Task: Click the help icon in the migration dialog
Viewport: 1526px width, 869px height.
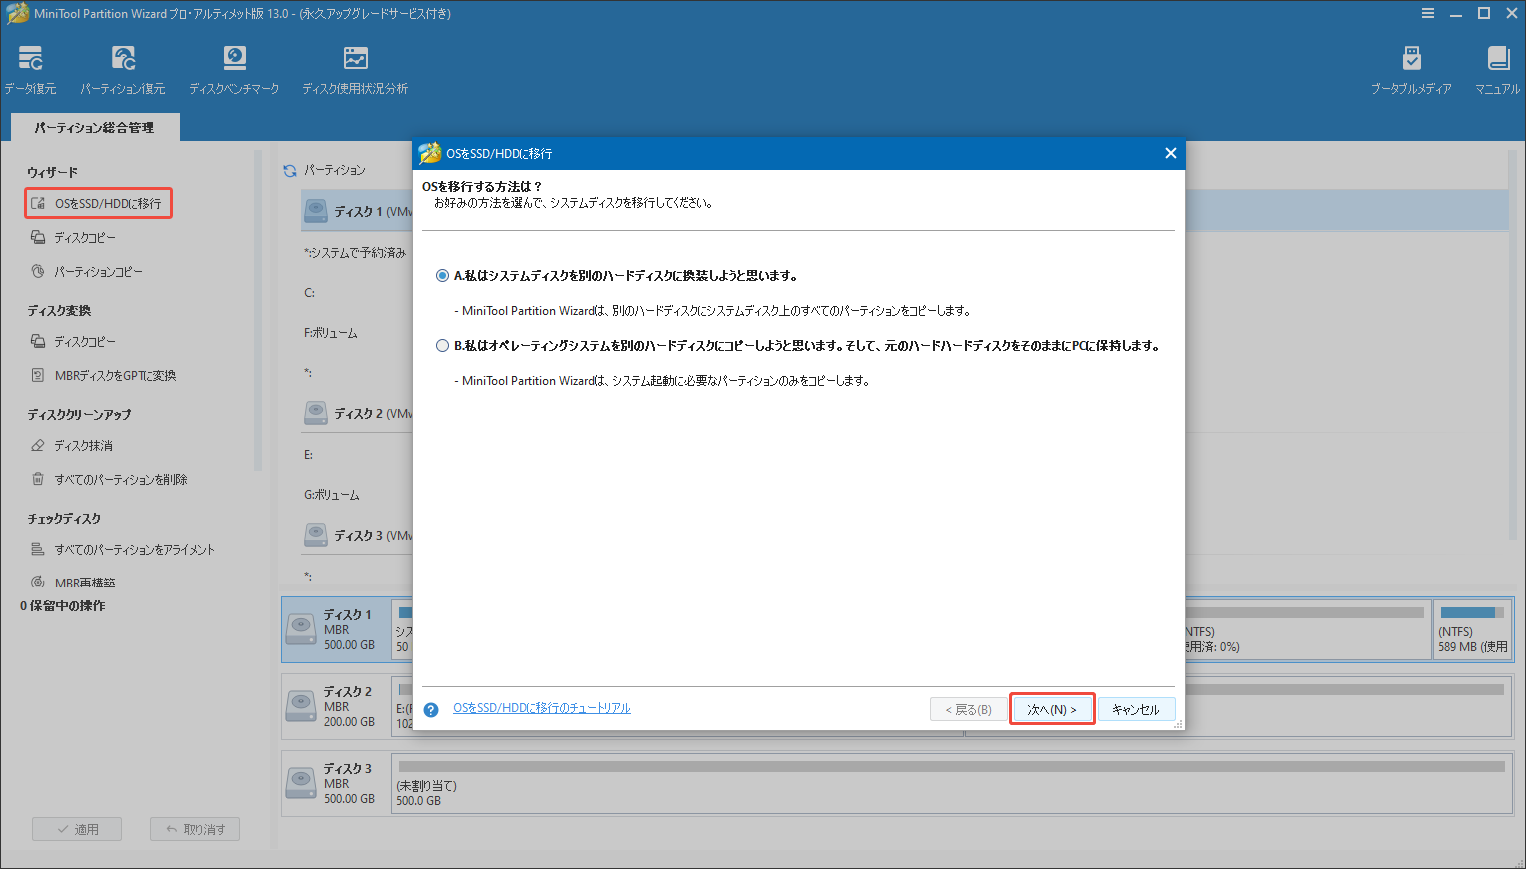Action: point(430,709)
